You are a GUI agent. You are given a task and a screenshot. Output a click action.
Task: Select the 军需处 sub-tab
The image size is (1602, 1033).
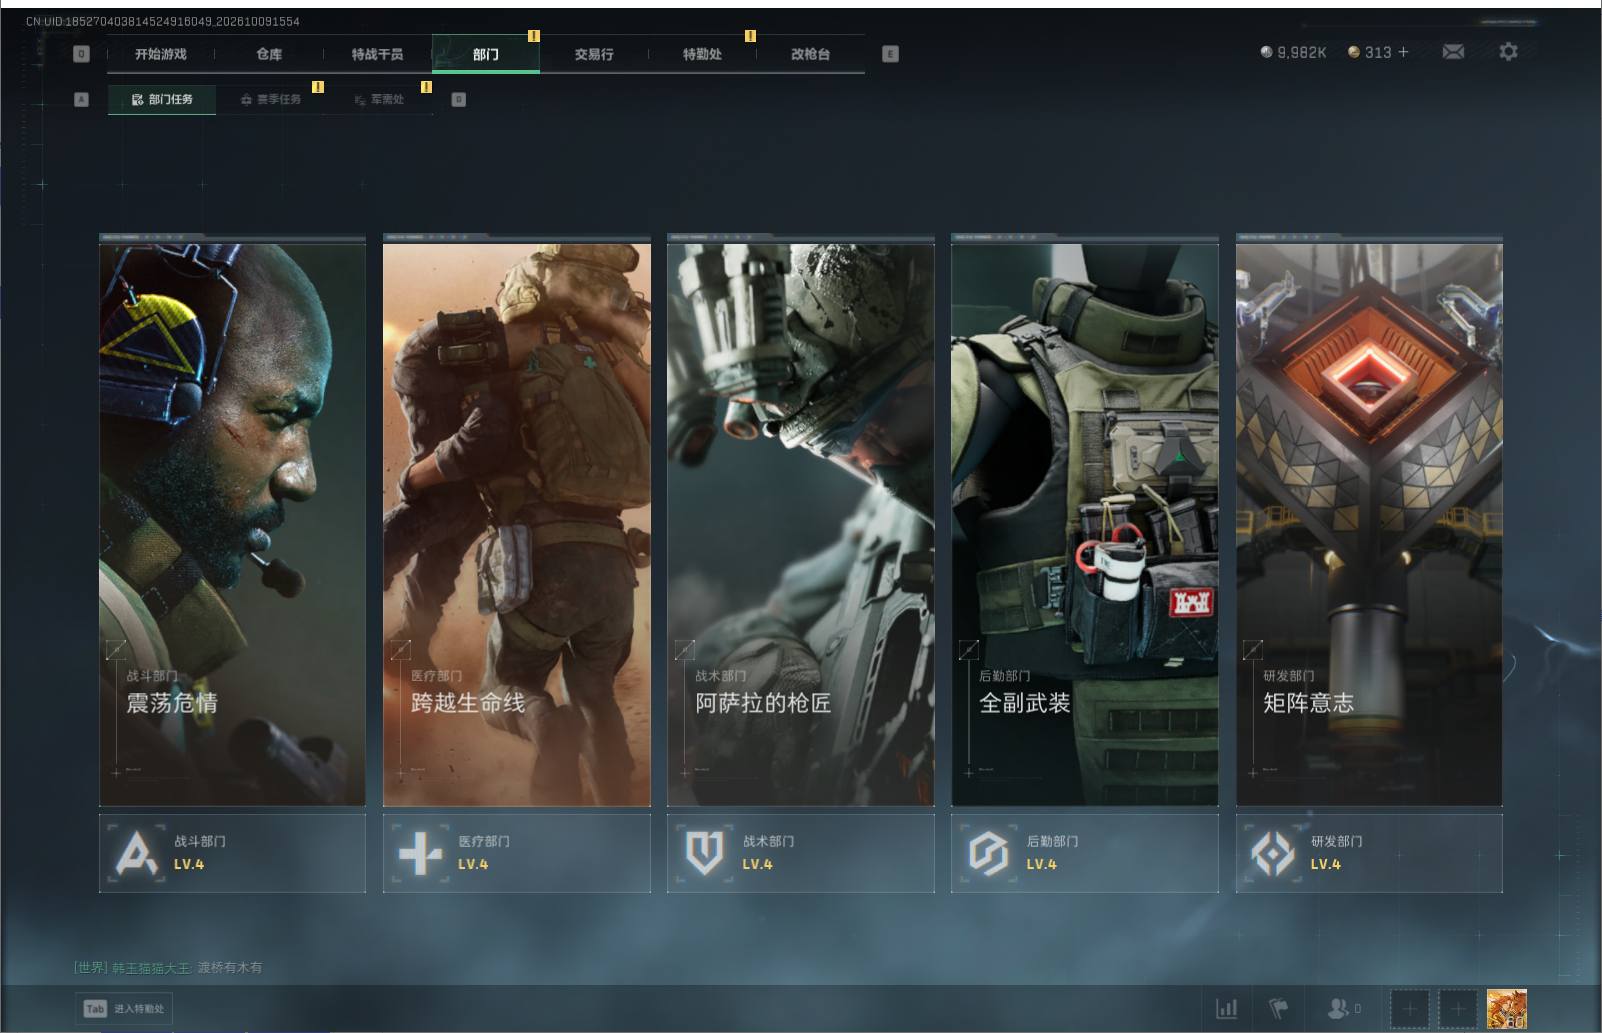[379, 99]
